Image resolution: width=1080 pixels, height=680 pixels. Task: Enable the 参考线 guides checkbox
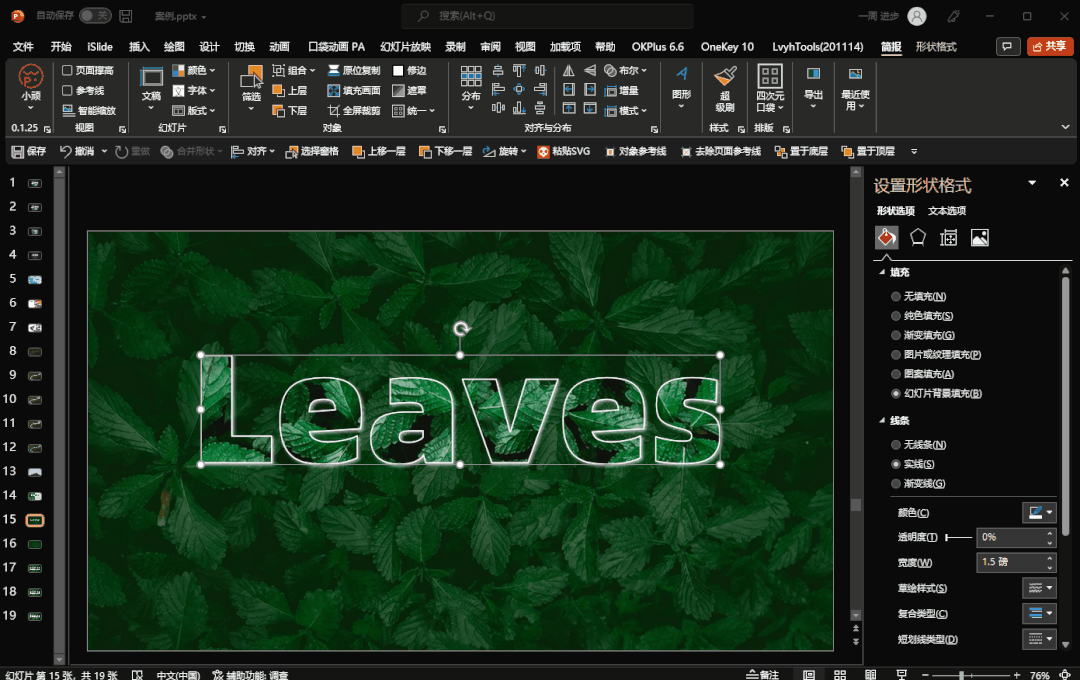[68, 90]
